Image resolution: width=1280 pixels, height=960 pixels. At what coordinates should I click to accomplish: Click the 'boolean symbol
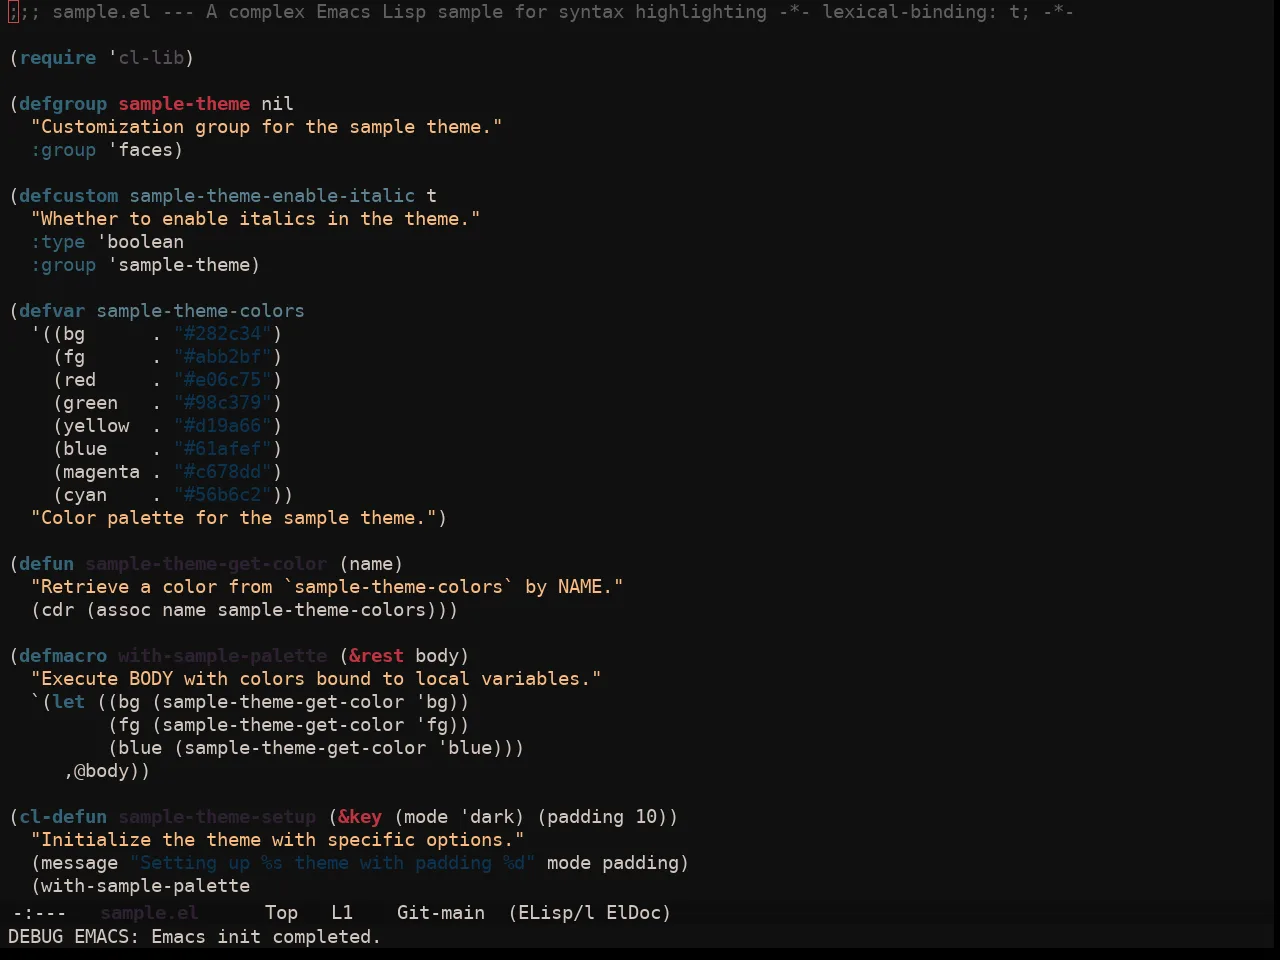[141, 242]
